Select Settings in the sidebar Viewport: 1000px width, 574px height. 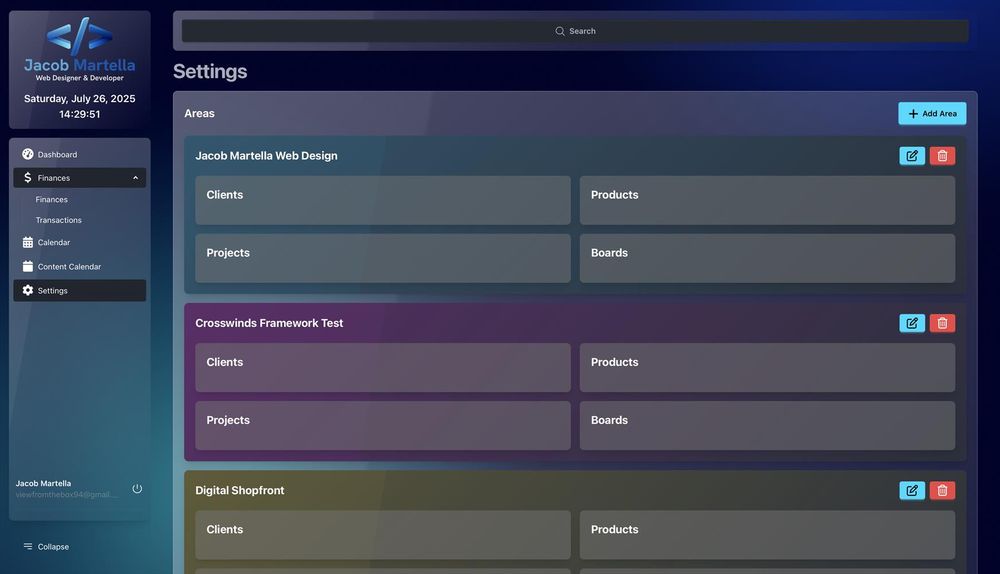pos(80,290)
